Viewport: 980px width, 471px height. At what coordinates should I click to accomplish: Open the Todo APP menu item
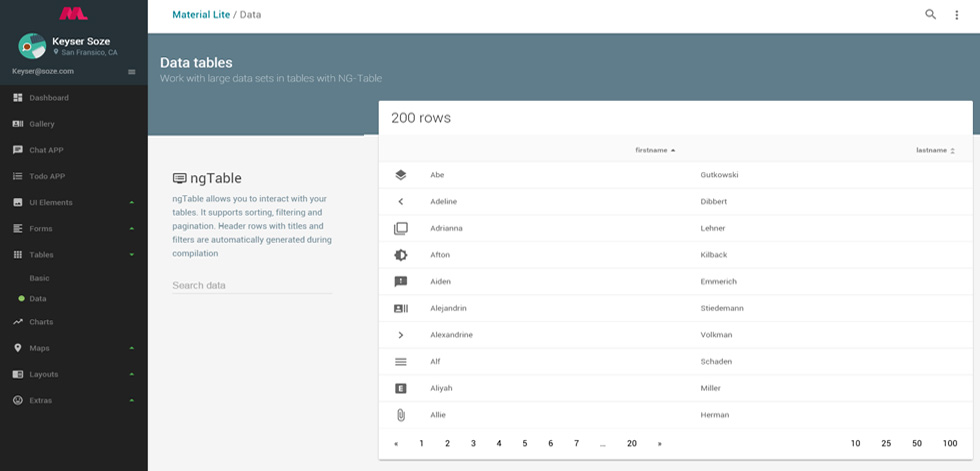pyautogui.click(x=47, y=176)
